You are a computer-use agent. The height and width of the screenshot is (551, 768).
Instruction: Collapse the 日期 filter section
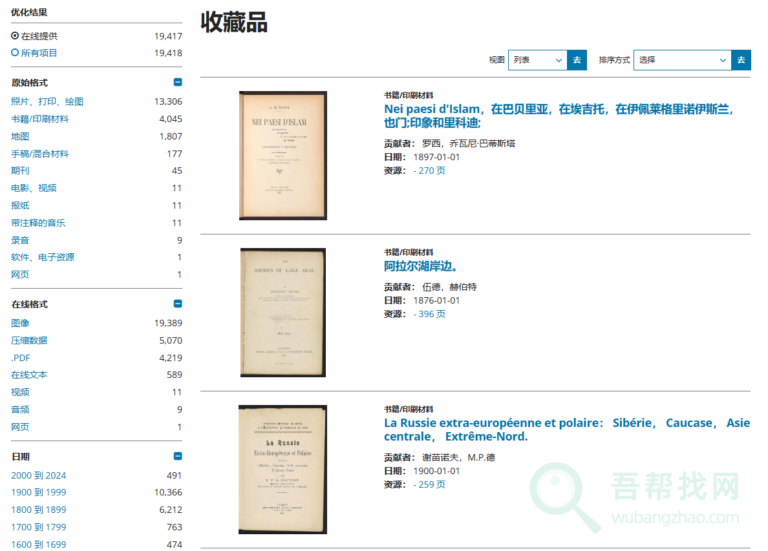click(x=178, y=456)
